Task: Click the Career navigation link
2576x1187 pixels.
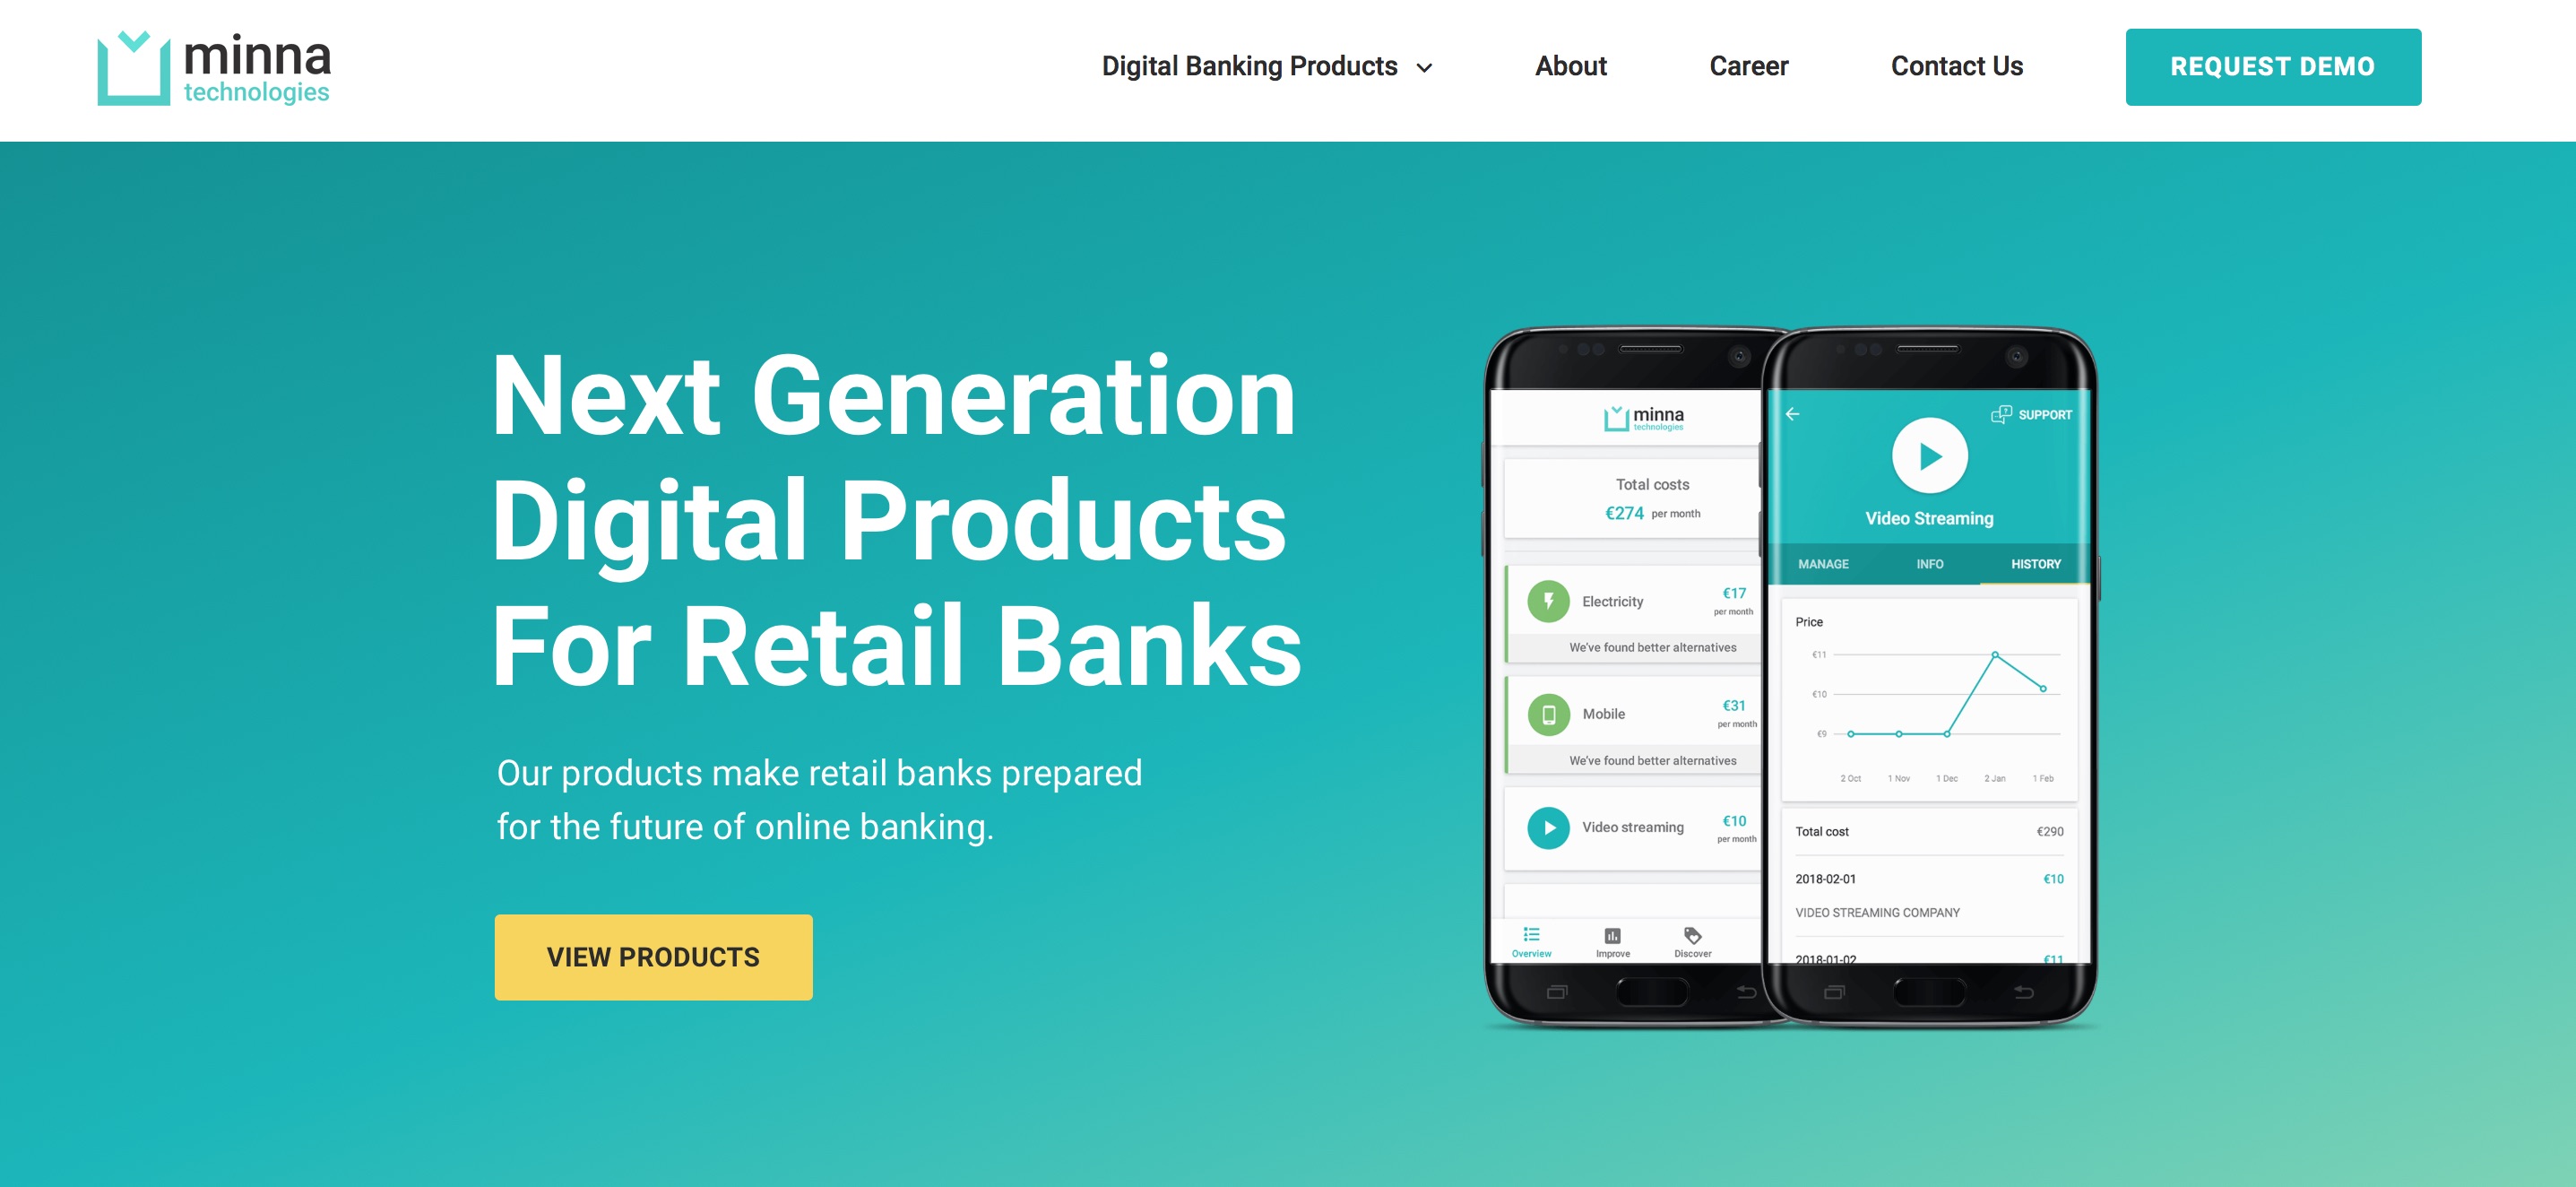Action: point(1746,65)
